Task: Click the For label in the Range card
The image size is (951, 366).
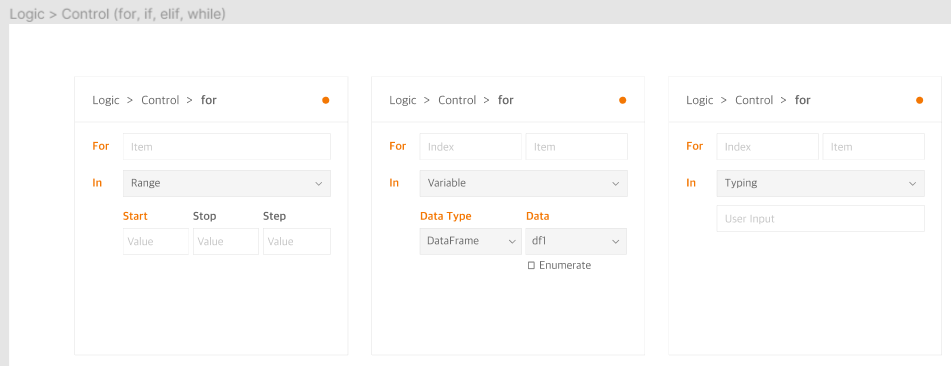Action: [x=101, y=146]
